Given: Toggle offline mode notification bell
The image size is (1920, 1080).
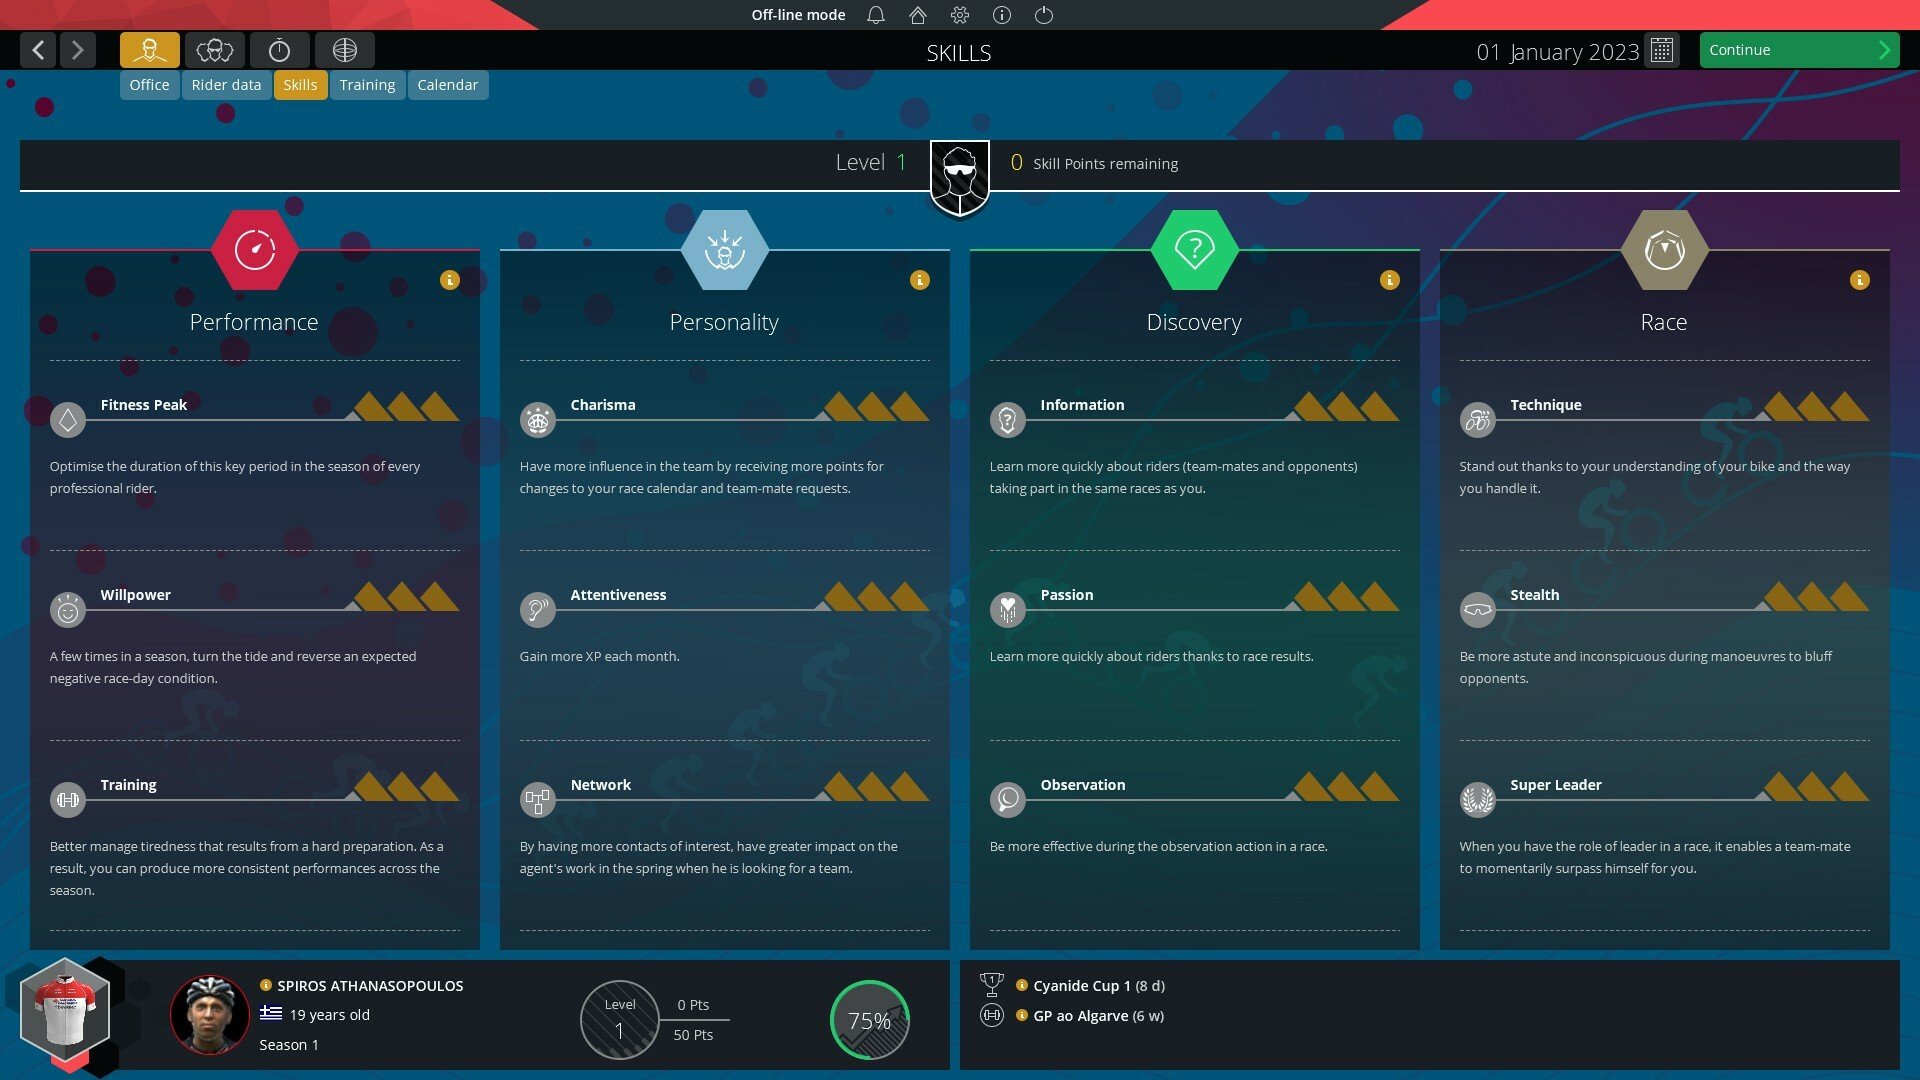Looking at the screenshot, I should pyautogui.click(x=877, y=15).
